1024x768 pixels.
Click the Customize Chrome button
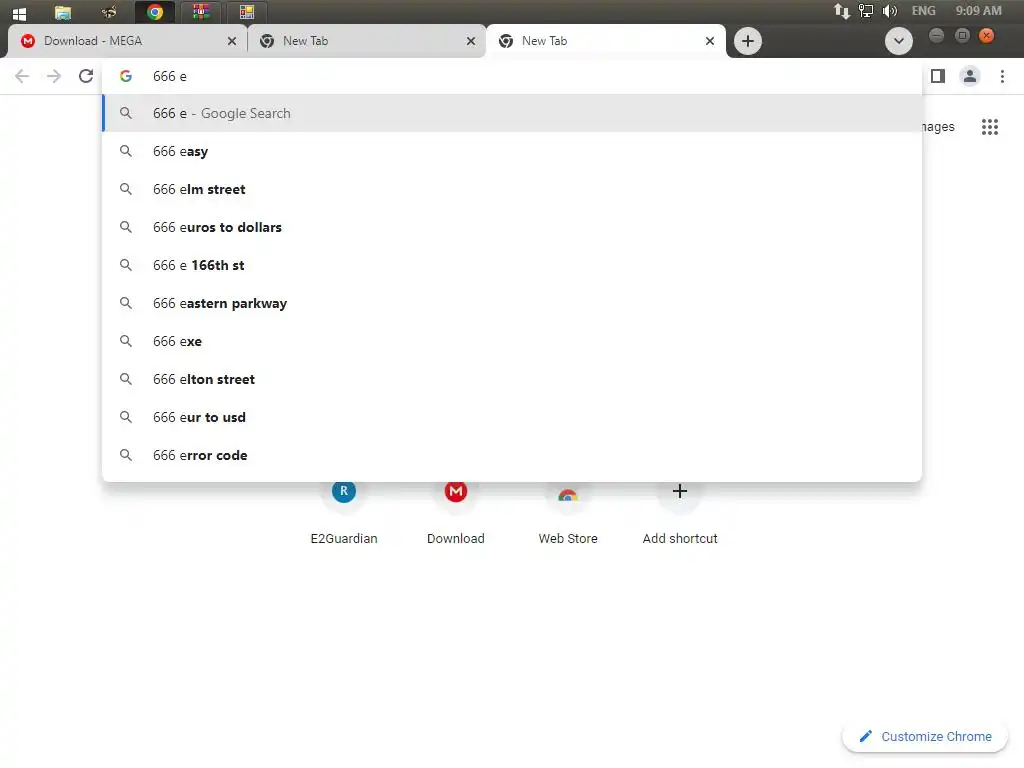point(925,737)
